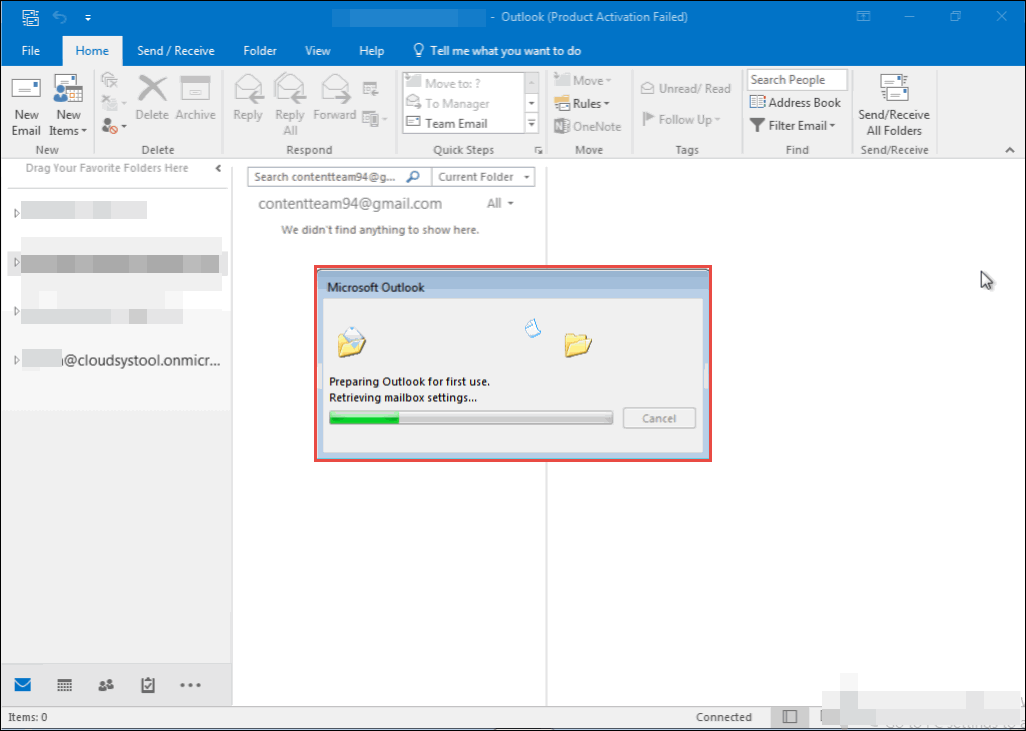This screenshot has height=731, width=1026.
Task: Open the Filter Email dropdown
Action: point(792,125)
